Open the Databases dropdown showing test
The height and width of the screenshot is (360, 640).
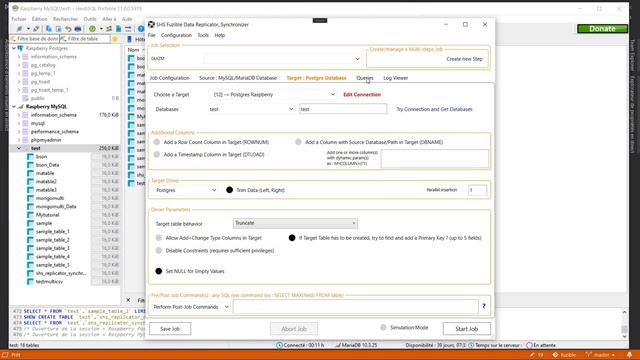coord(251,109)
